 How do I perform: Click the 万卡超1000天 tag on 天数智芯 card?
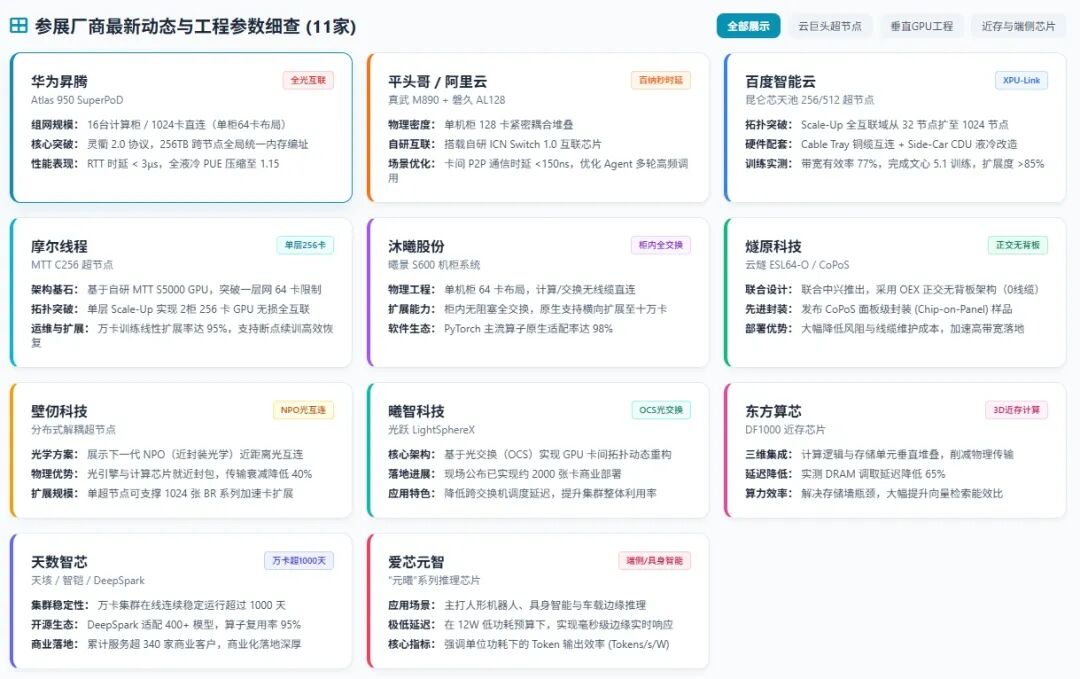click(299, 561)
